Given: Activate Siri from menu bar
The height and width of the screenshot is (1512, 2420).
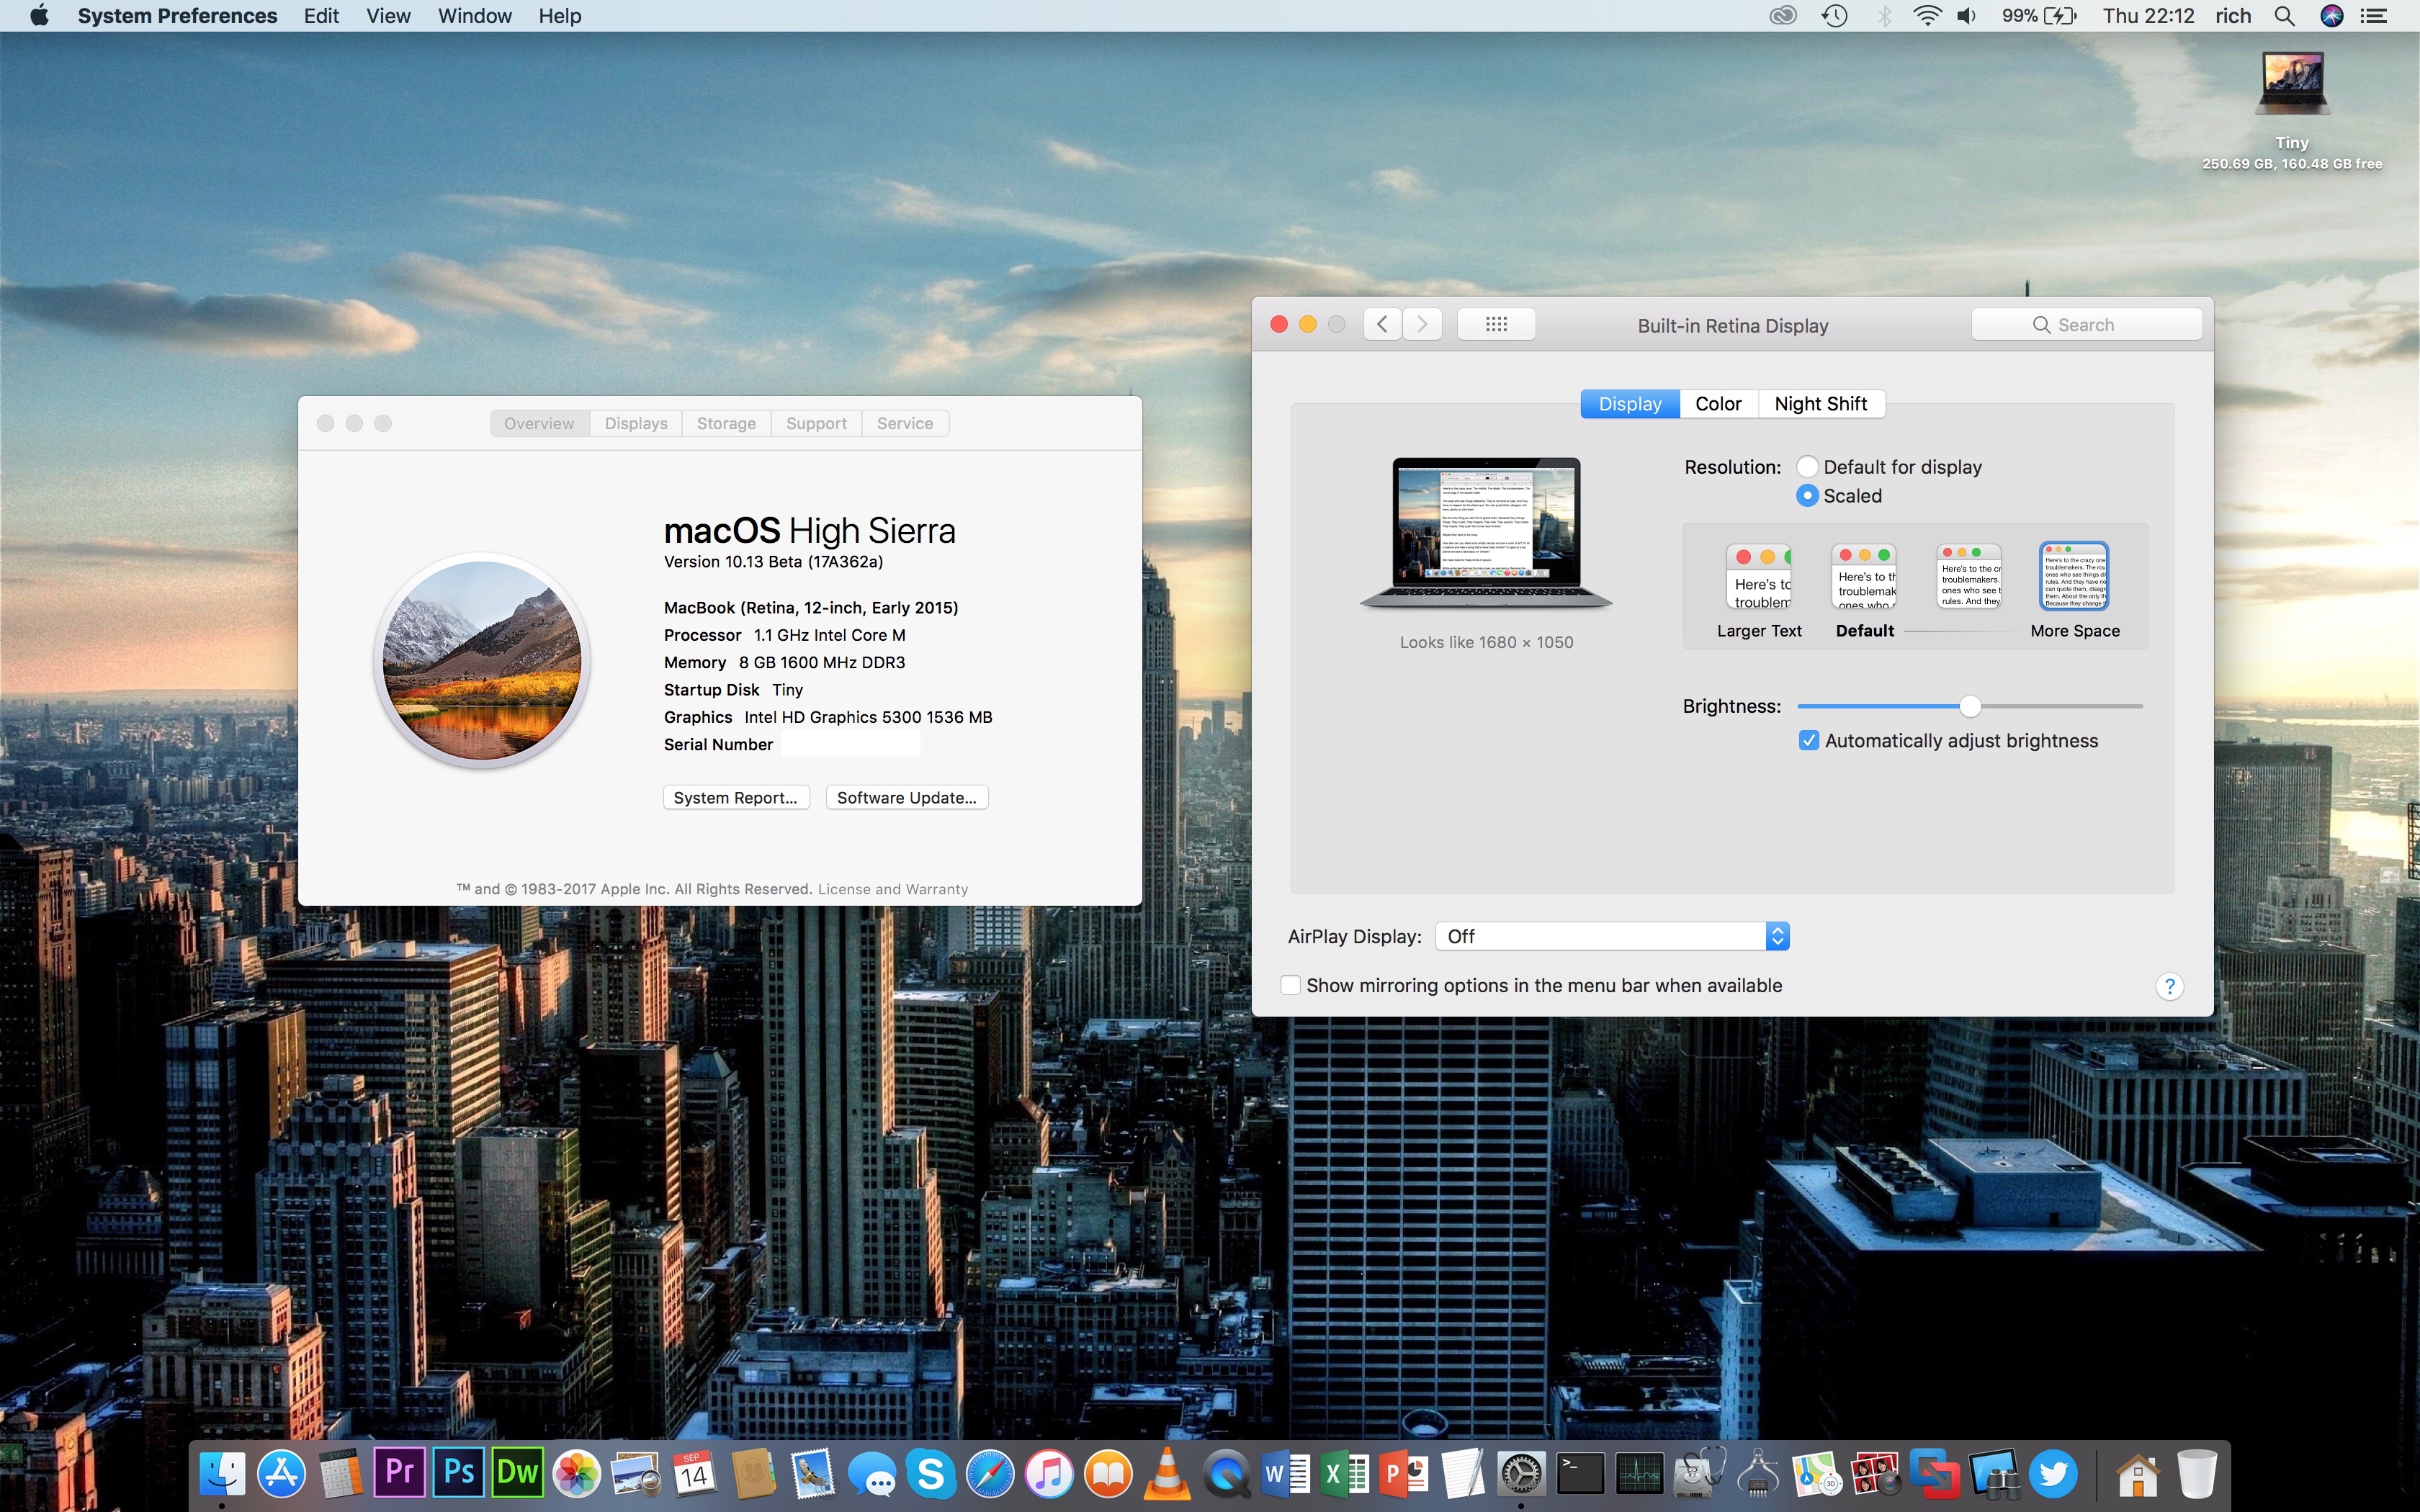Looking at the screenshot, I should pos(2332,16).
